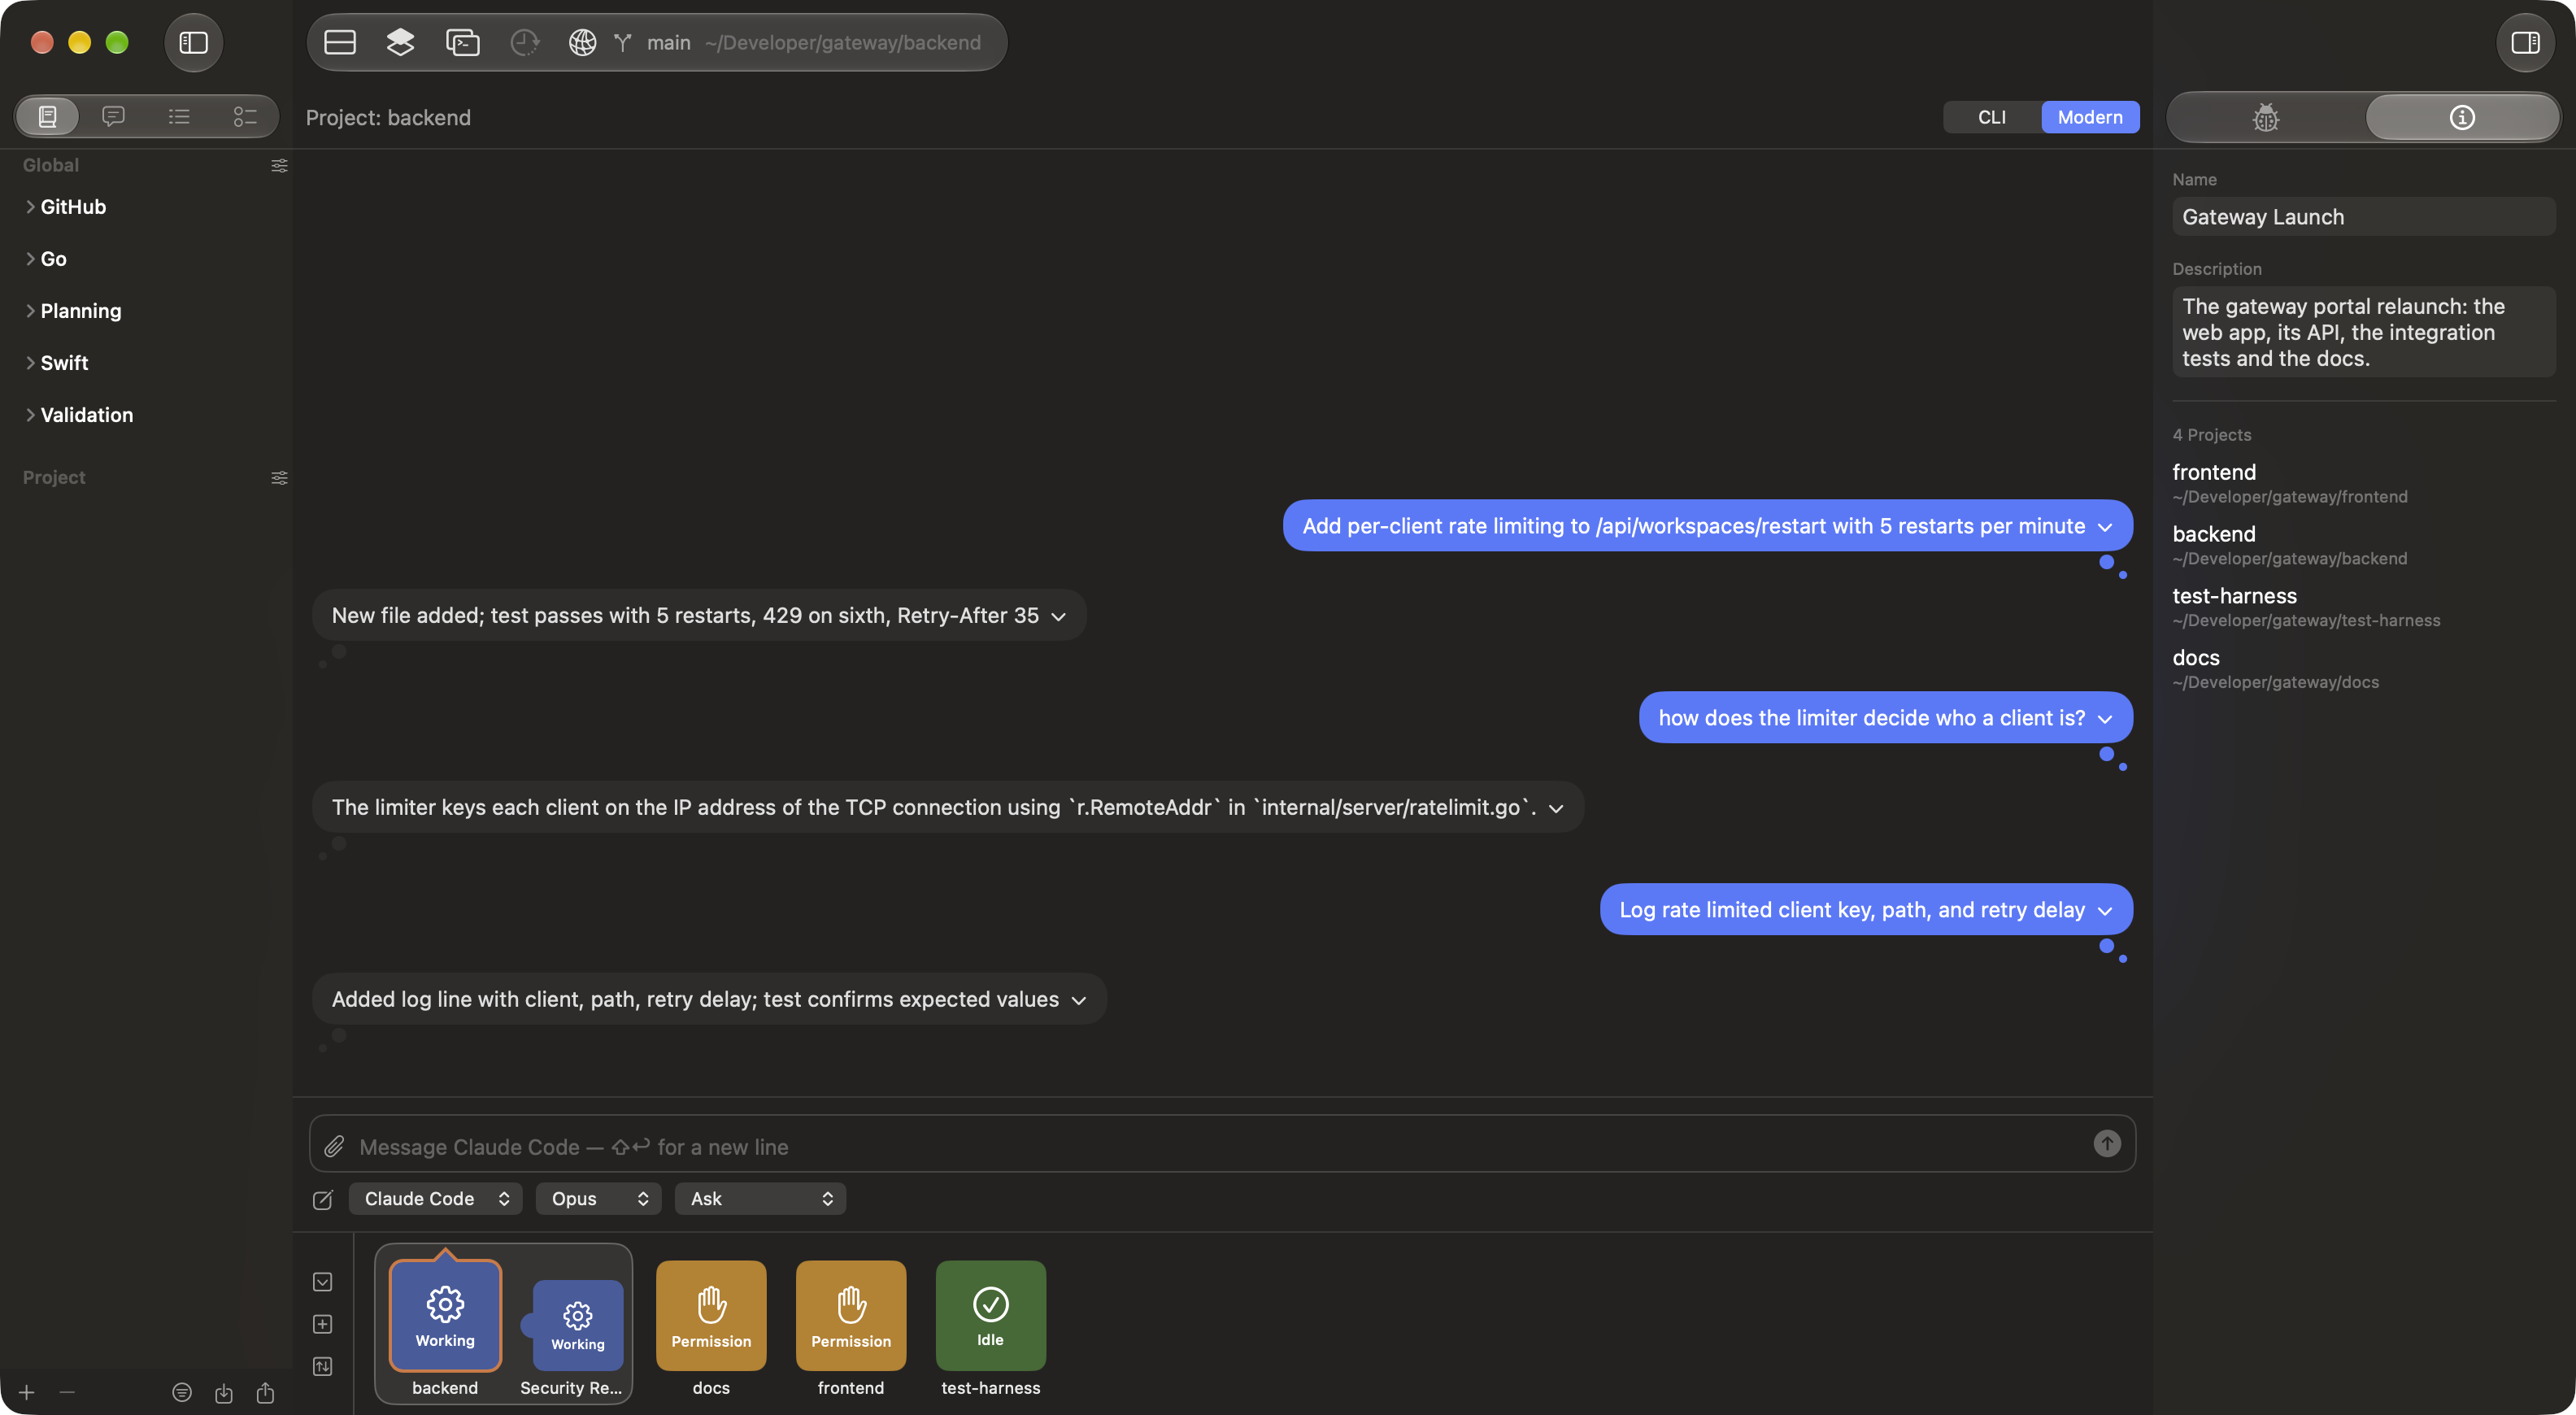Screen dimensions: 2576x1415
Task: Click the Message Claude Code input field
Action: click(x=1222, y=1144)
